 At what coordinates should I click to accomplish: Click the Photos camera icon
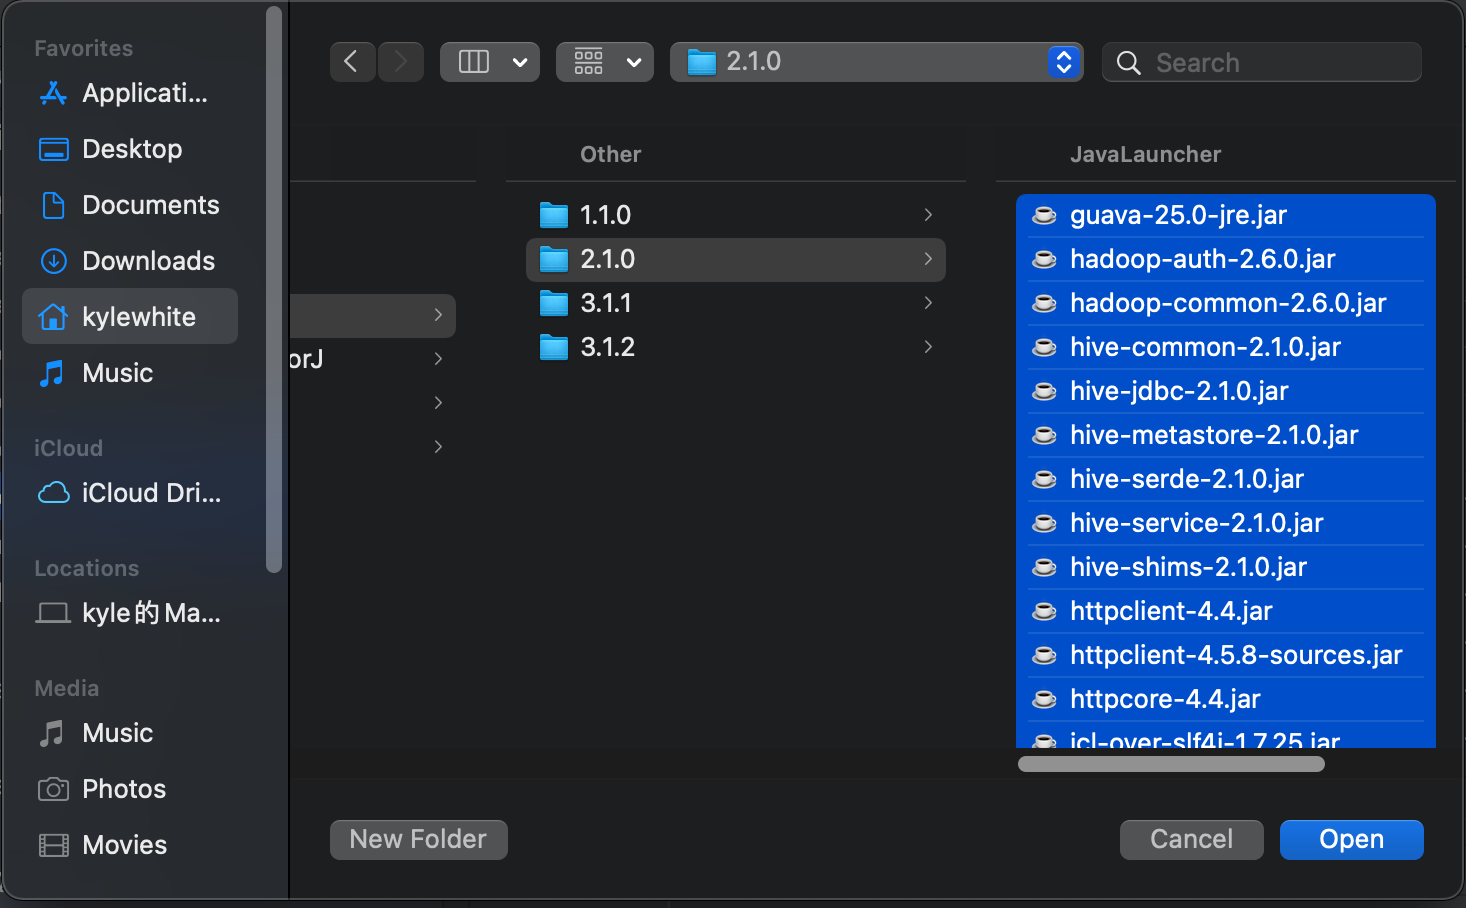pyautogui.click(x=53, y=789)
